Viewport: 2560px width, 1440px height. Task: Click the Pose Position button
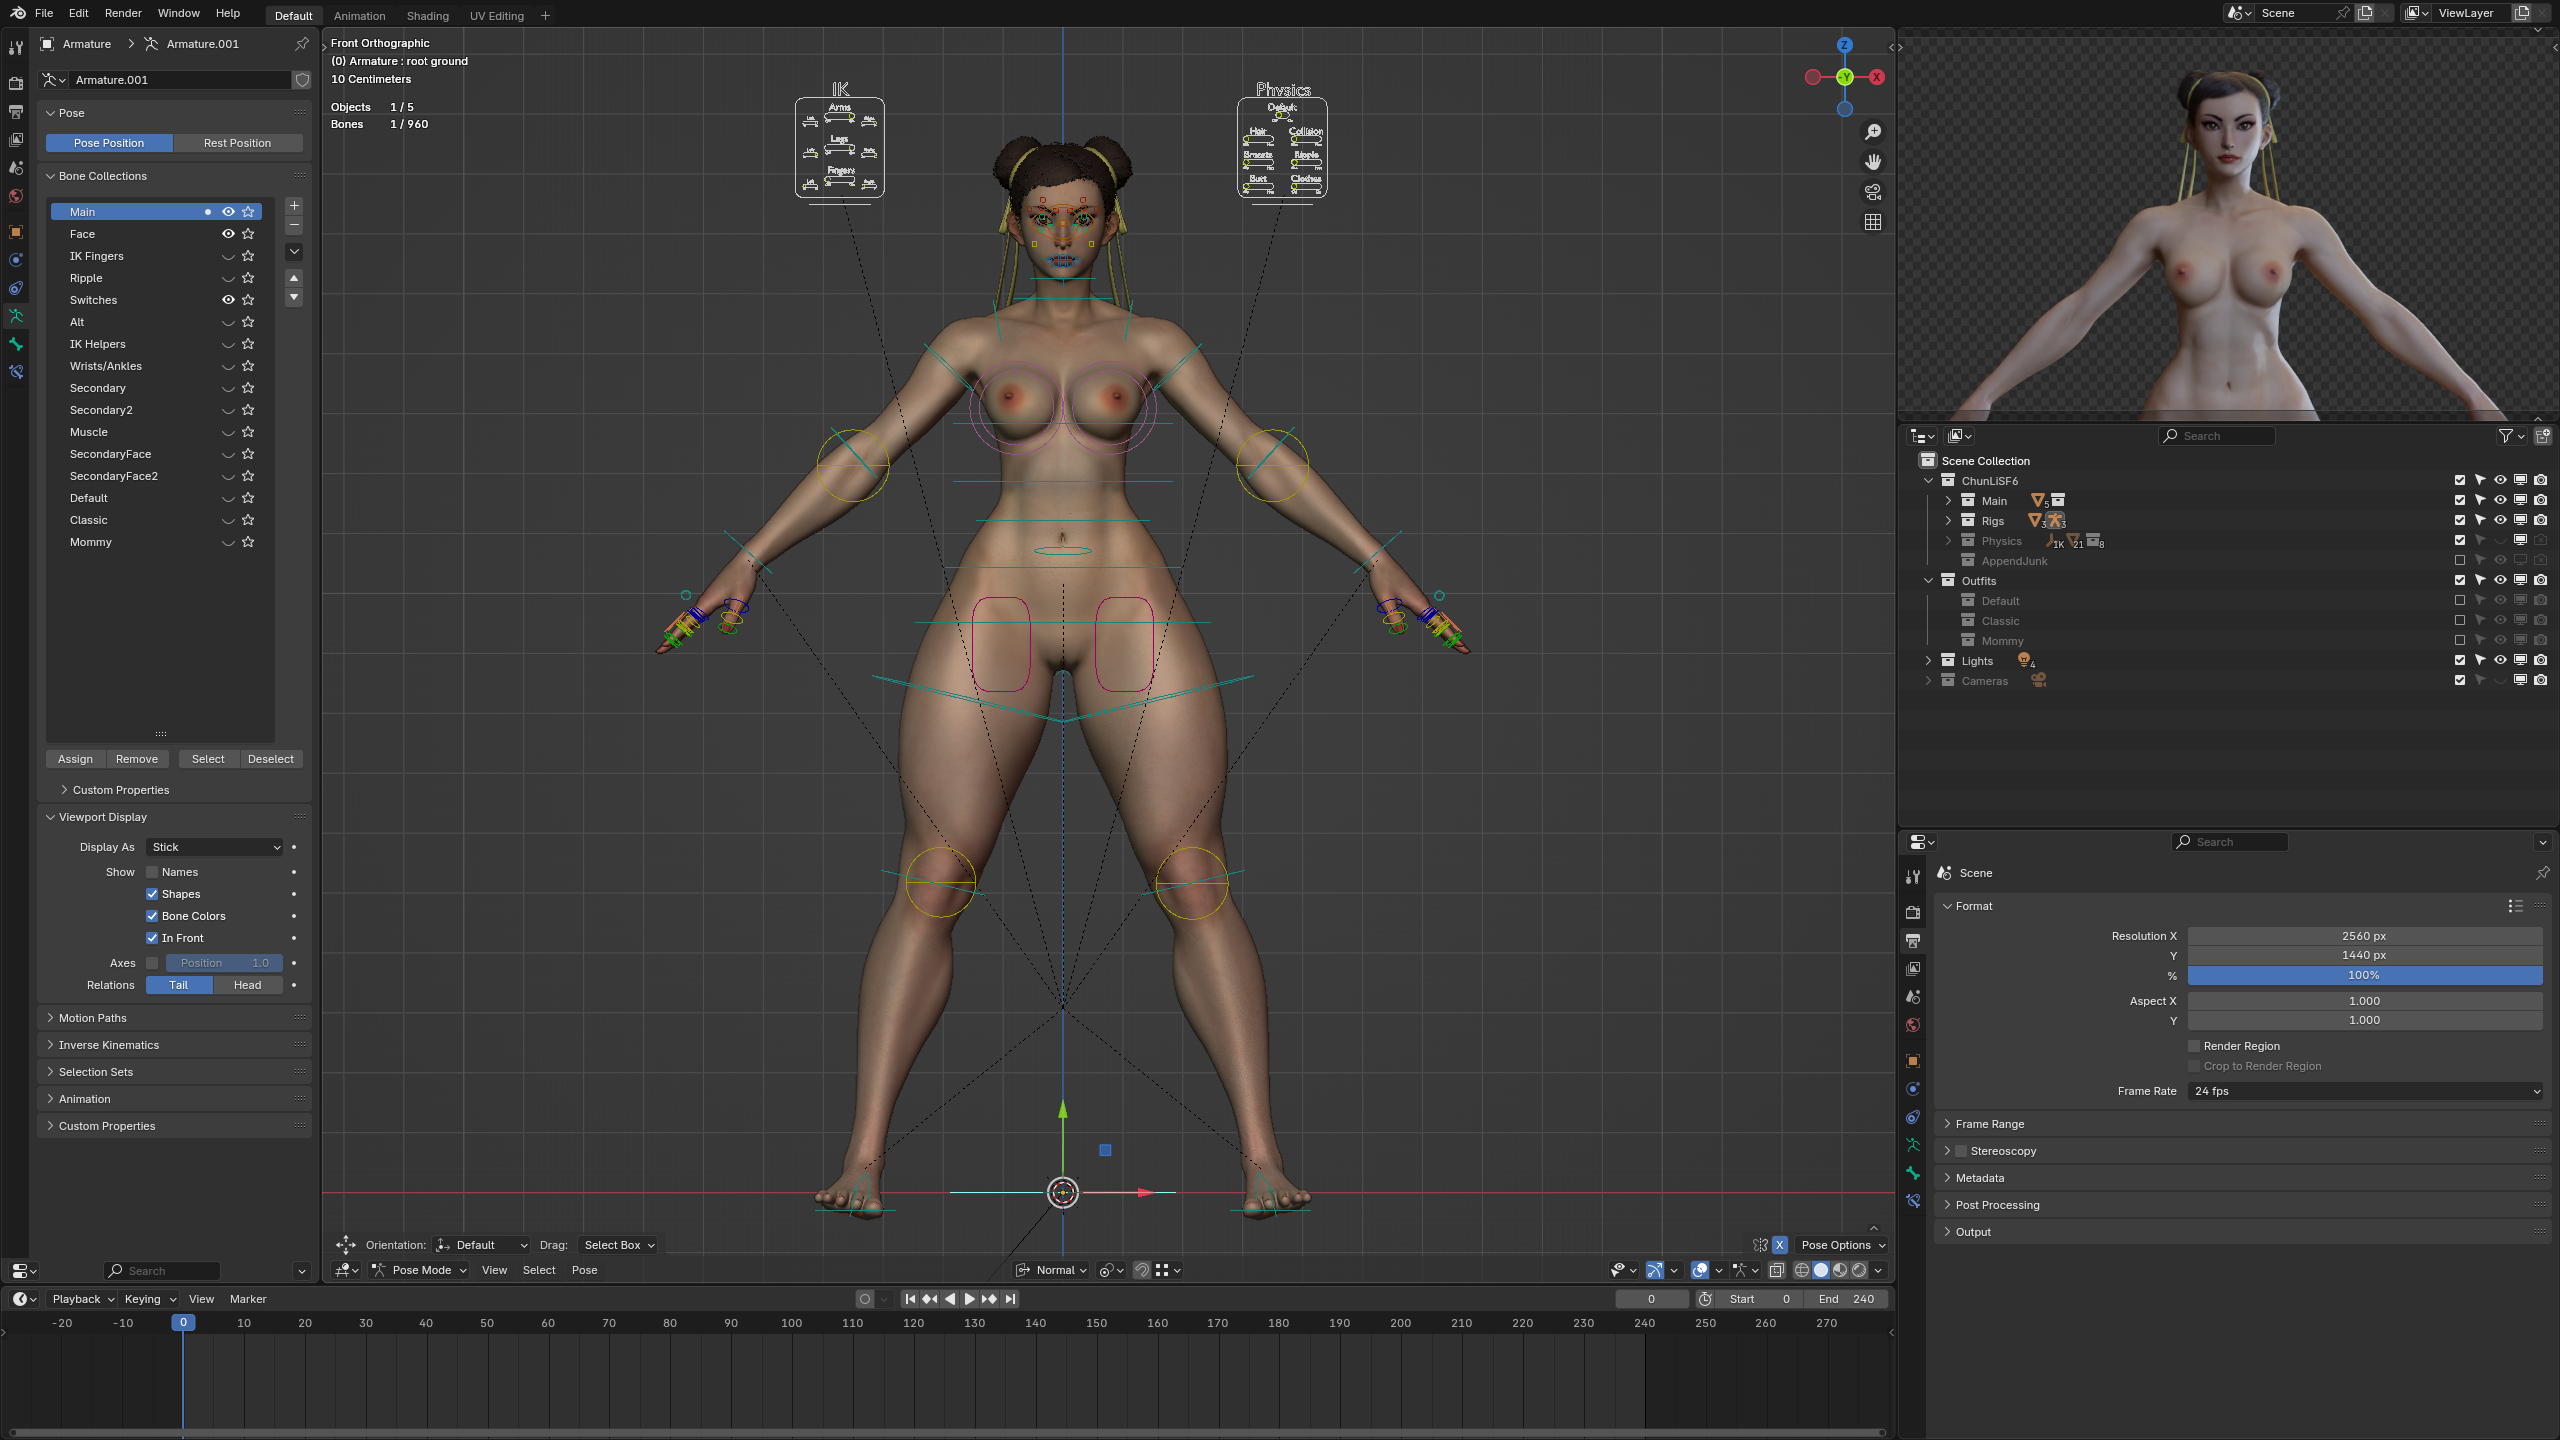109,143
